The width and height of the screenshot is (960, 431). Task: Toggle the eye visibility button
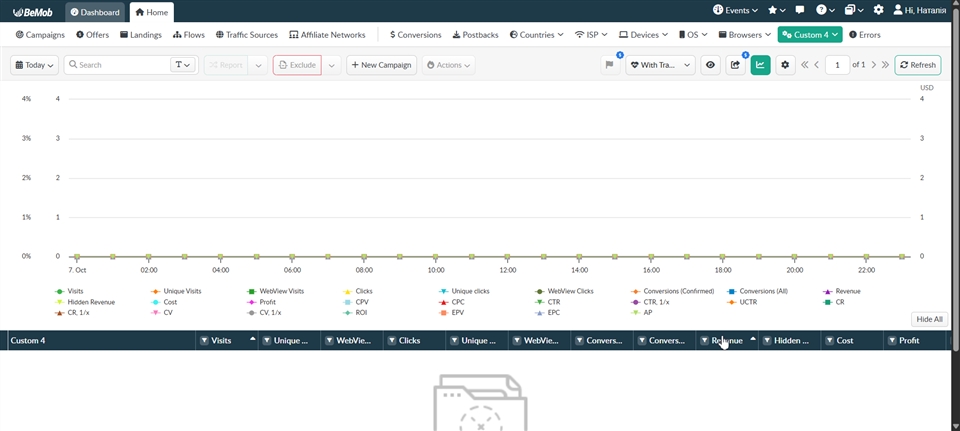point(710,65)
